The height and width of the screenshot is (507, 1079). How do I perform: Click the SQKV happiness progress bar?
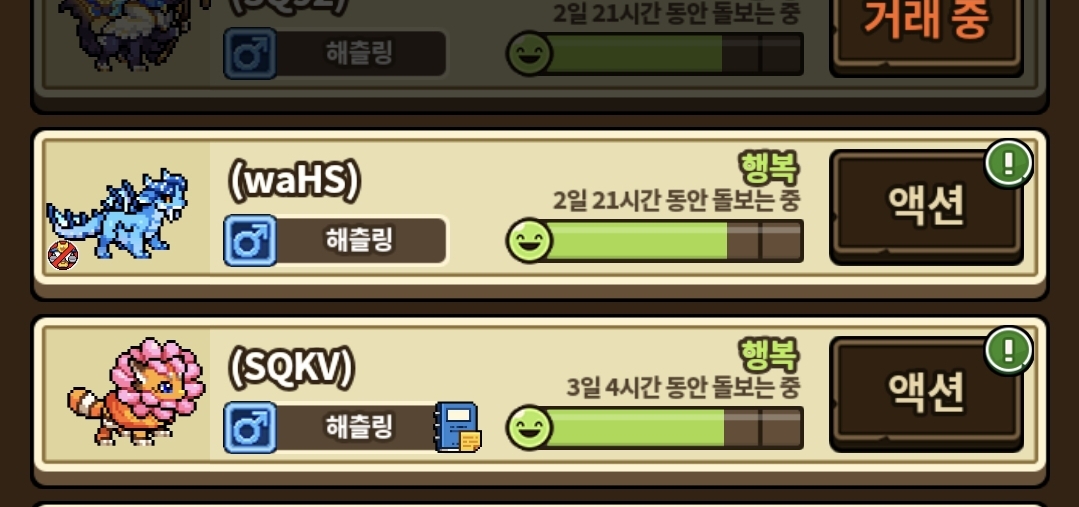(x=665, y=428)
